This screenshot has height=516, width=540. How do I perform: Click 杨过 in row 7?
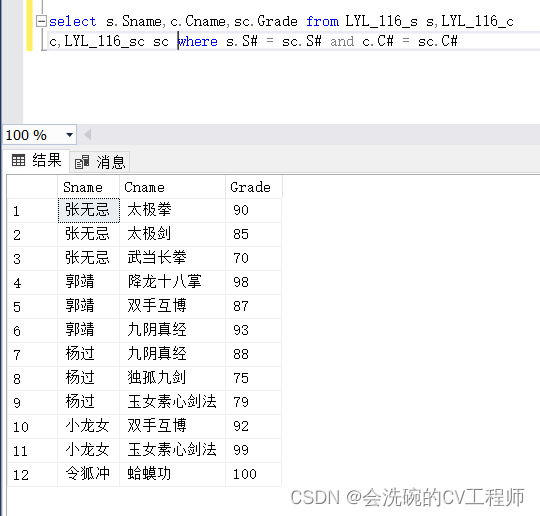(x=89, y=354)
